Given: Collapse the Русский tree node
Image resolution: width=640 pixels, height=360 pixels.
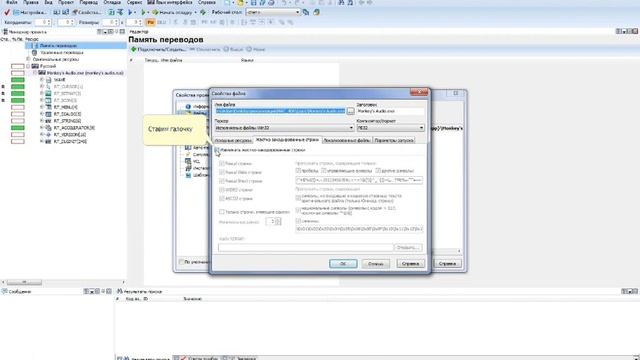Looking at the screenshot, I should click(x=28, y=66).
